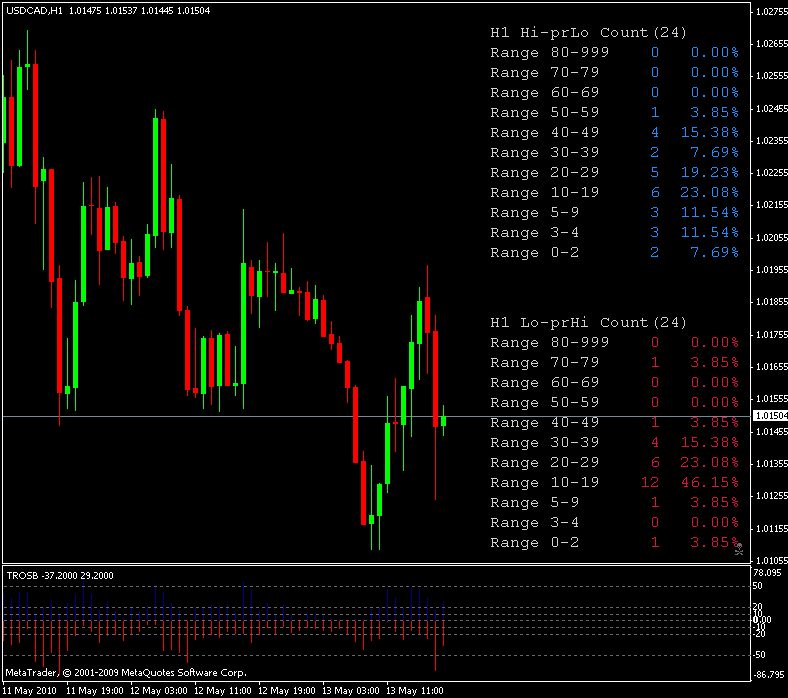This screenshot has width=788, height=698.
Task: Click the '13 May 11:00' time label
Action: pos(415,691)
